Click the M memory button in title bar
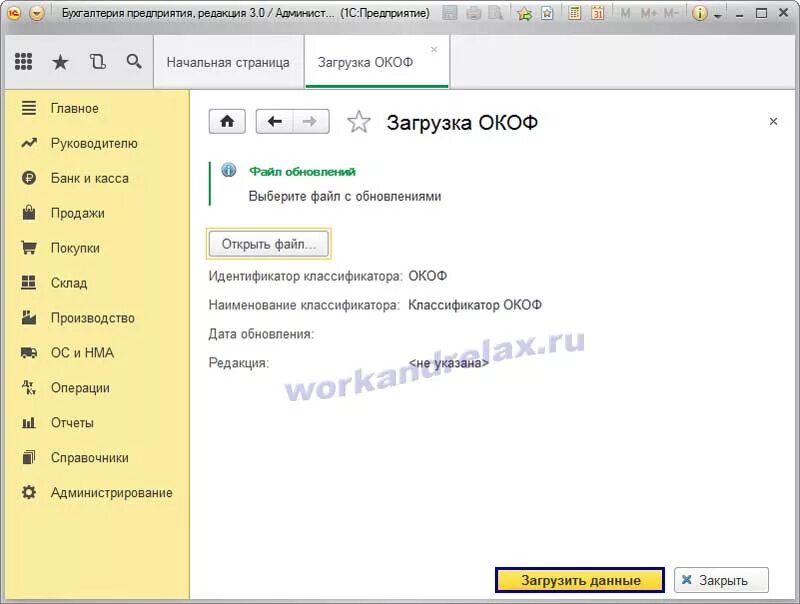Viewport: 800px width, 604px height. pos(625,13)
